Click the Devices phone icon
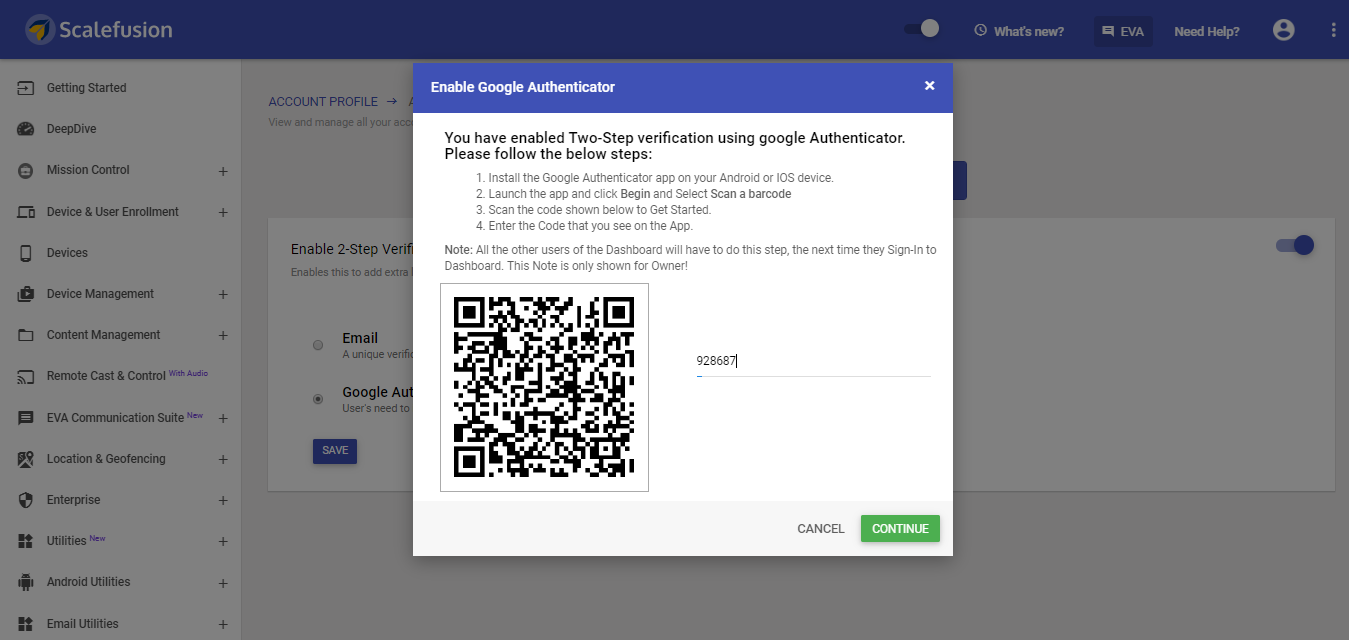This screenshot has width=1349, height=640. (x=26, y=253)
